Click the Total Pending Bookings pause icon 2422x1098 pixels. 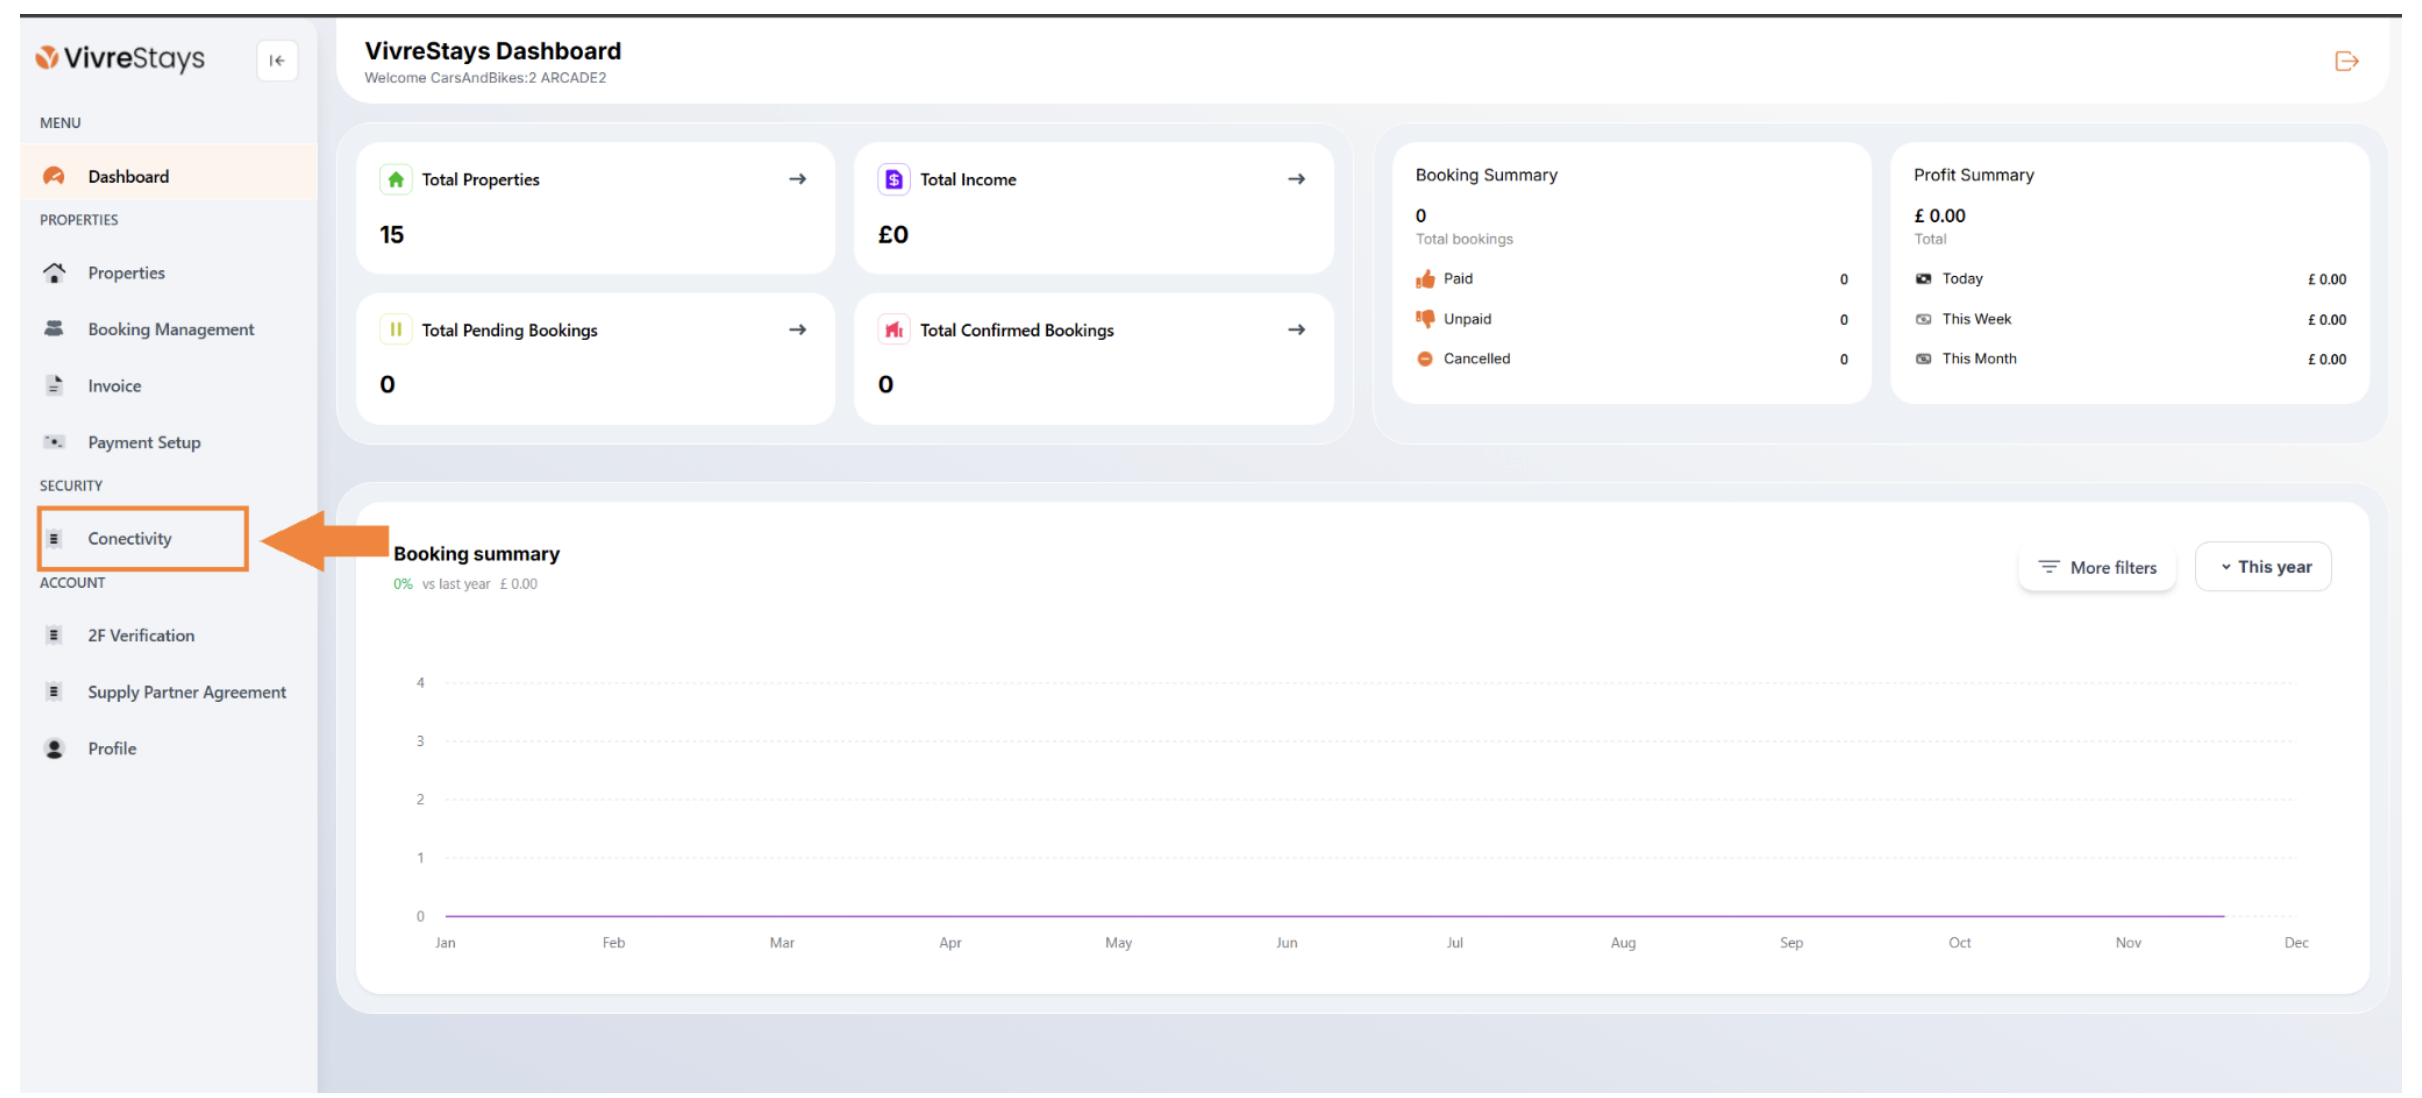point(396,330)
